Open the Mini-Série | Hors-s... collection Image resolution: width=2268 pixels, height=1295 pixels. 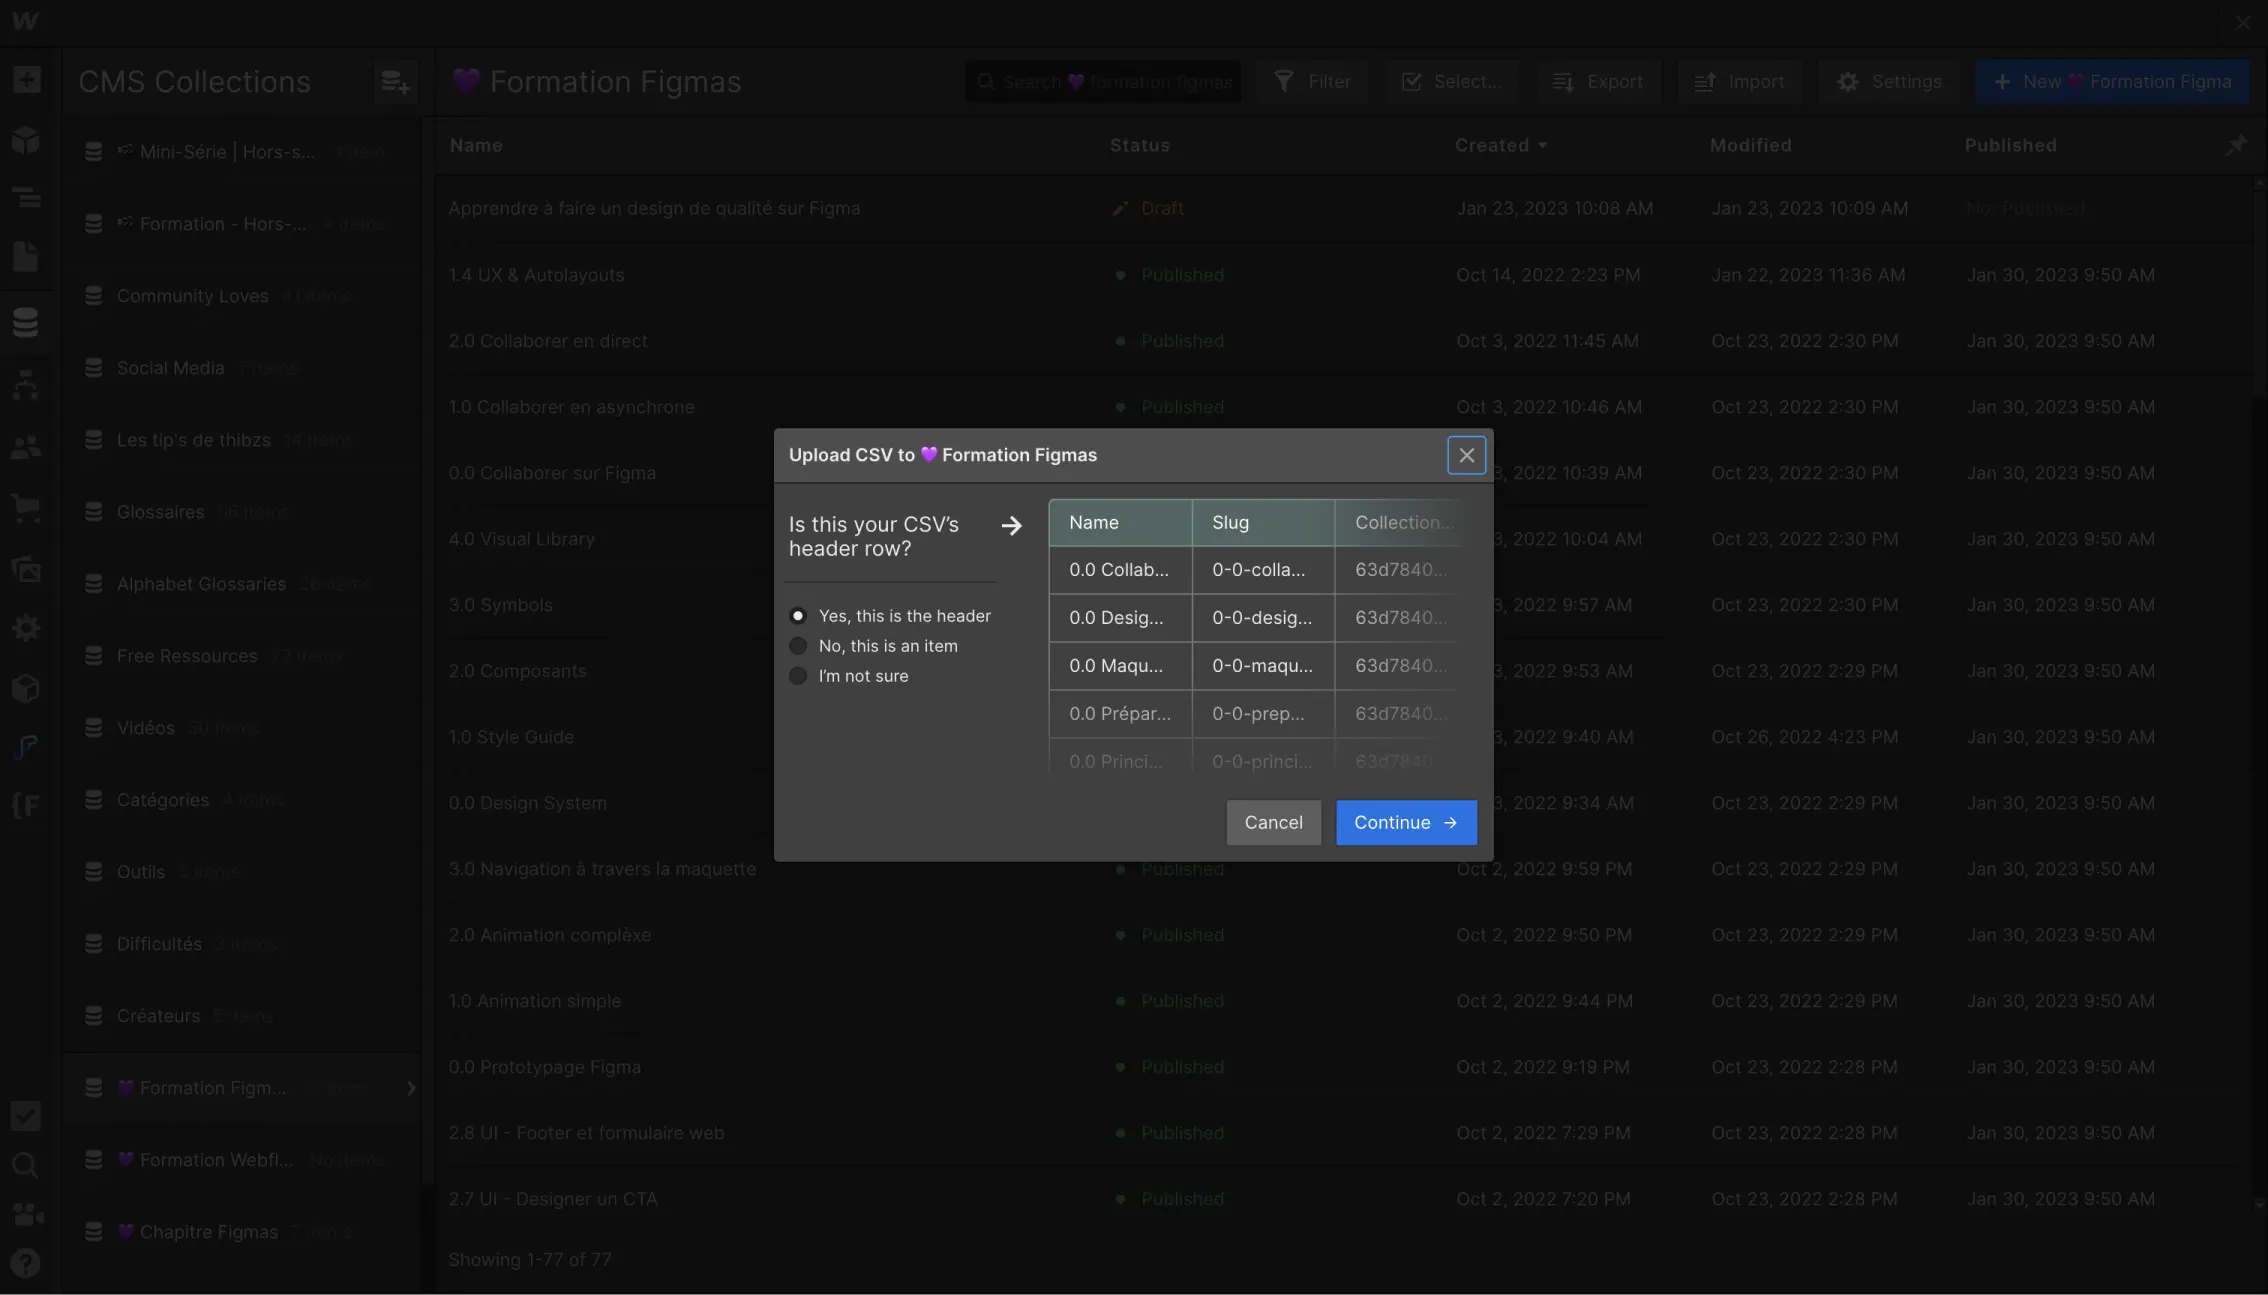(240, 152)
